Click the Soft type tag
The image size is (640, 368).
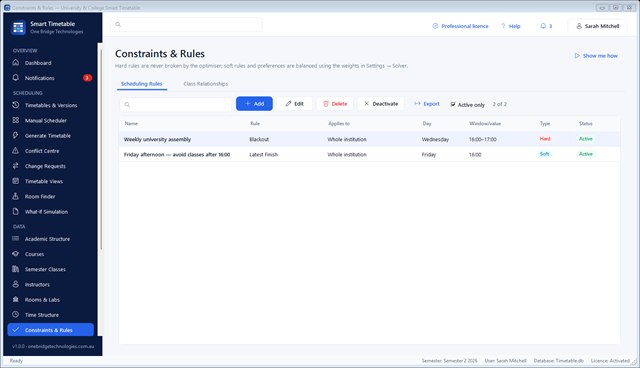(544, 154)
